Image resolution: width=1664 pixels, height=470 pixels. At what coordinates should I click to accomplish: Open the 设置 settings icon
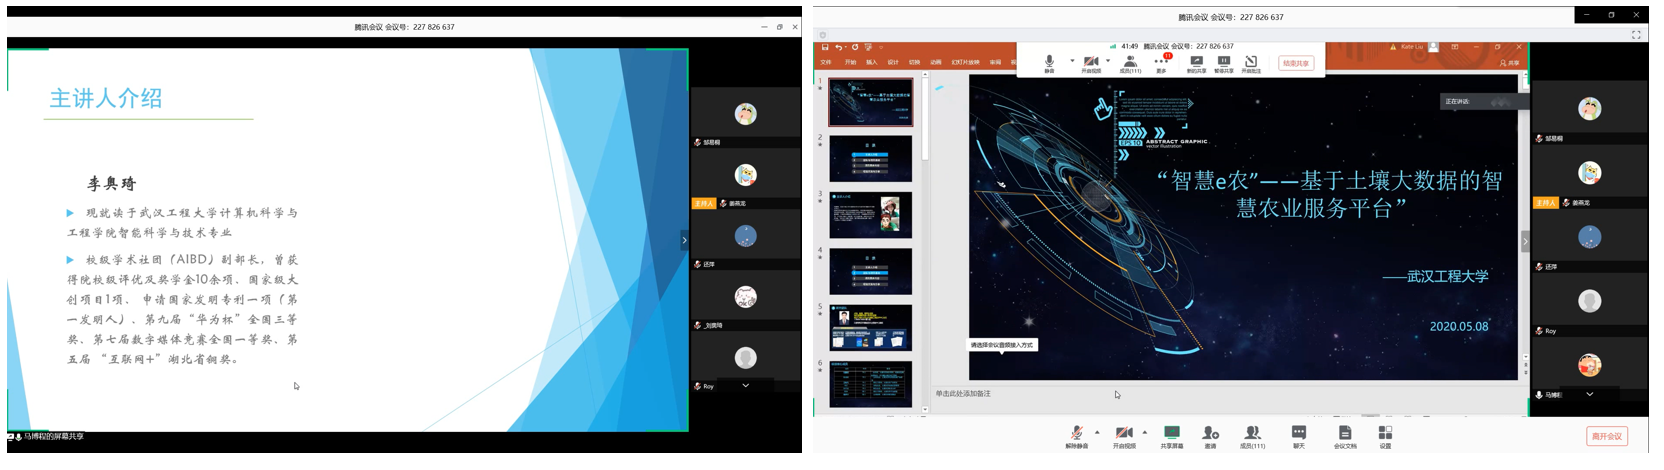pos(1385,433)
